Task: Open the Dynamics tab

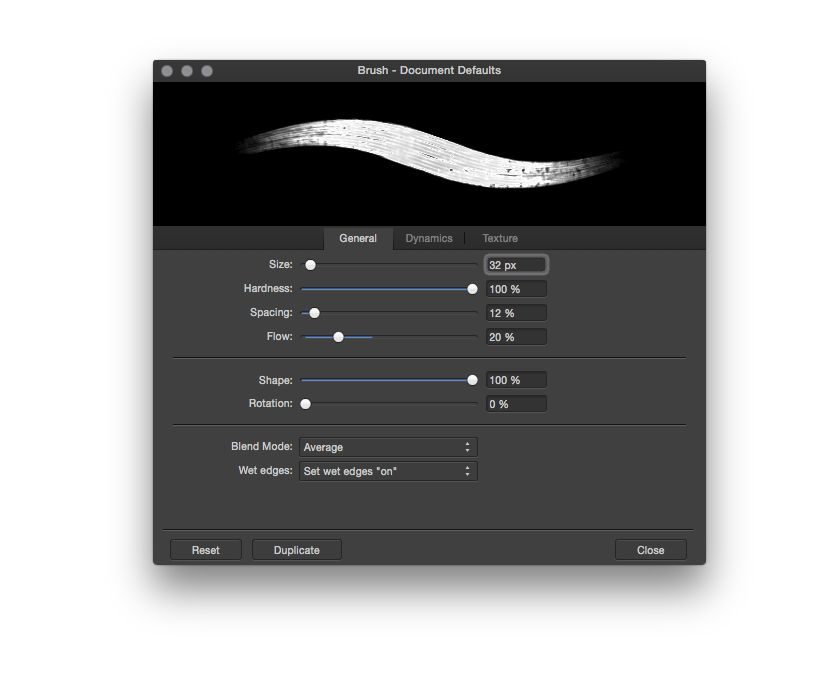Action: pyautogui.click(x=429, y=238)
